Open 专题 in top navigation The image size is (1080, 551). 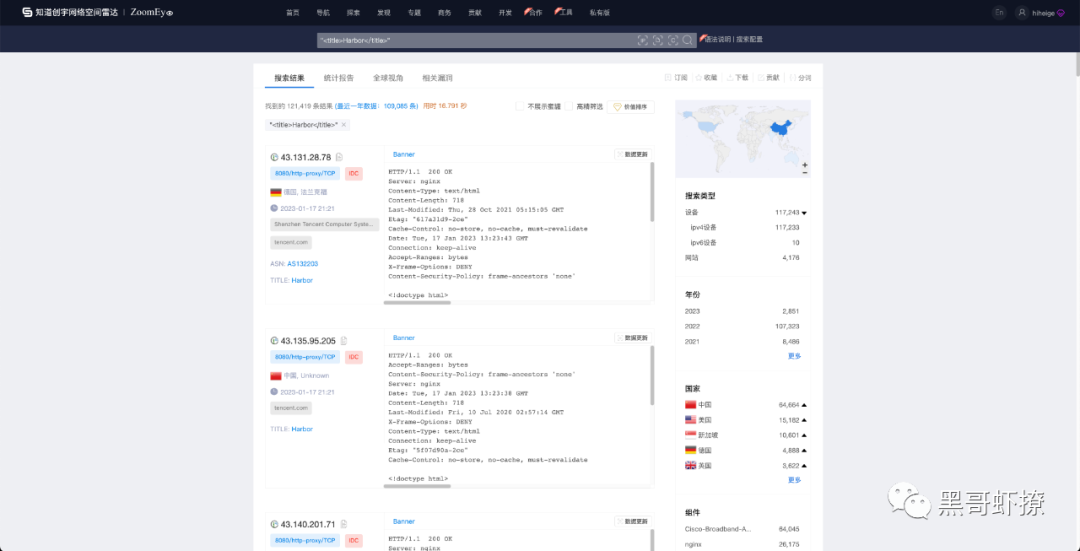click(414, 12)
